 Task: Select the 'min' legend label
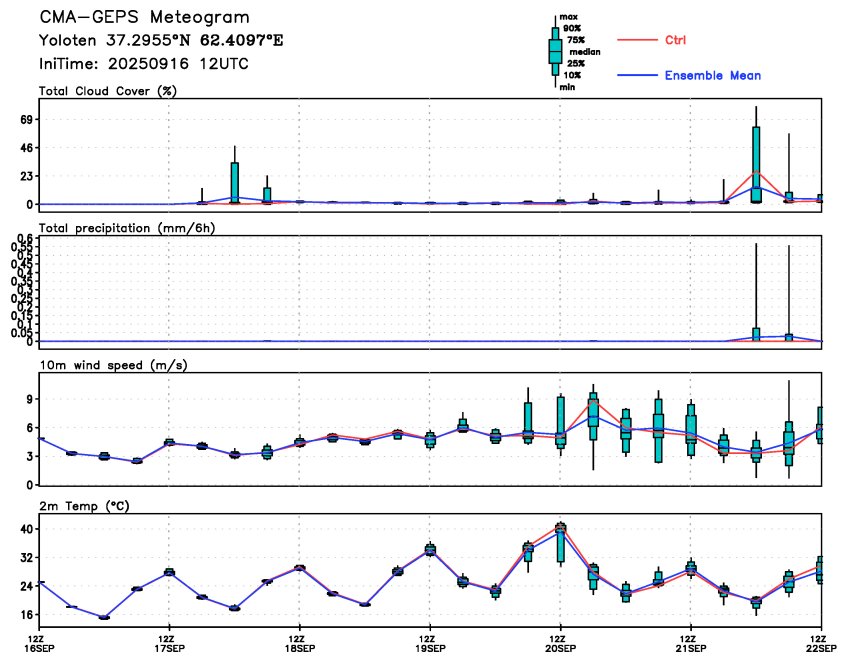pos(567,87)
